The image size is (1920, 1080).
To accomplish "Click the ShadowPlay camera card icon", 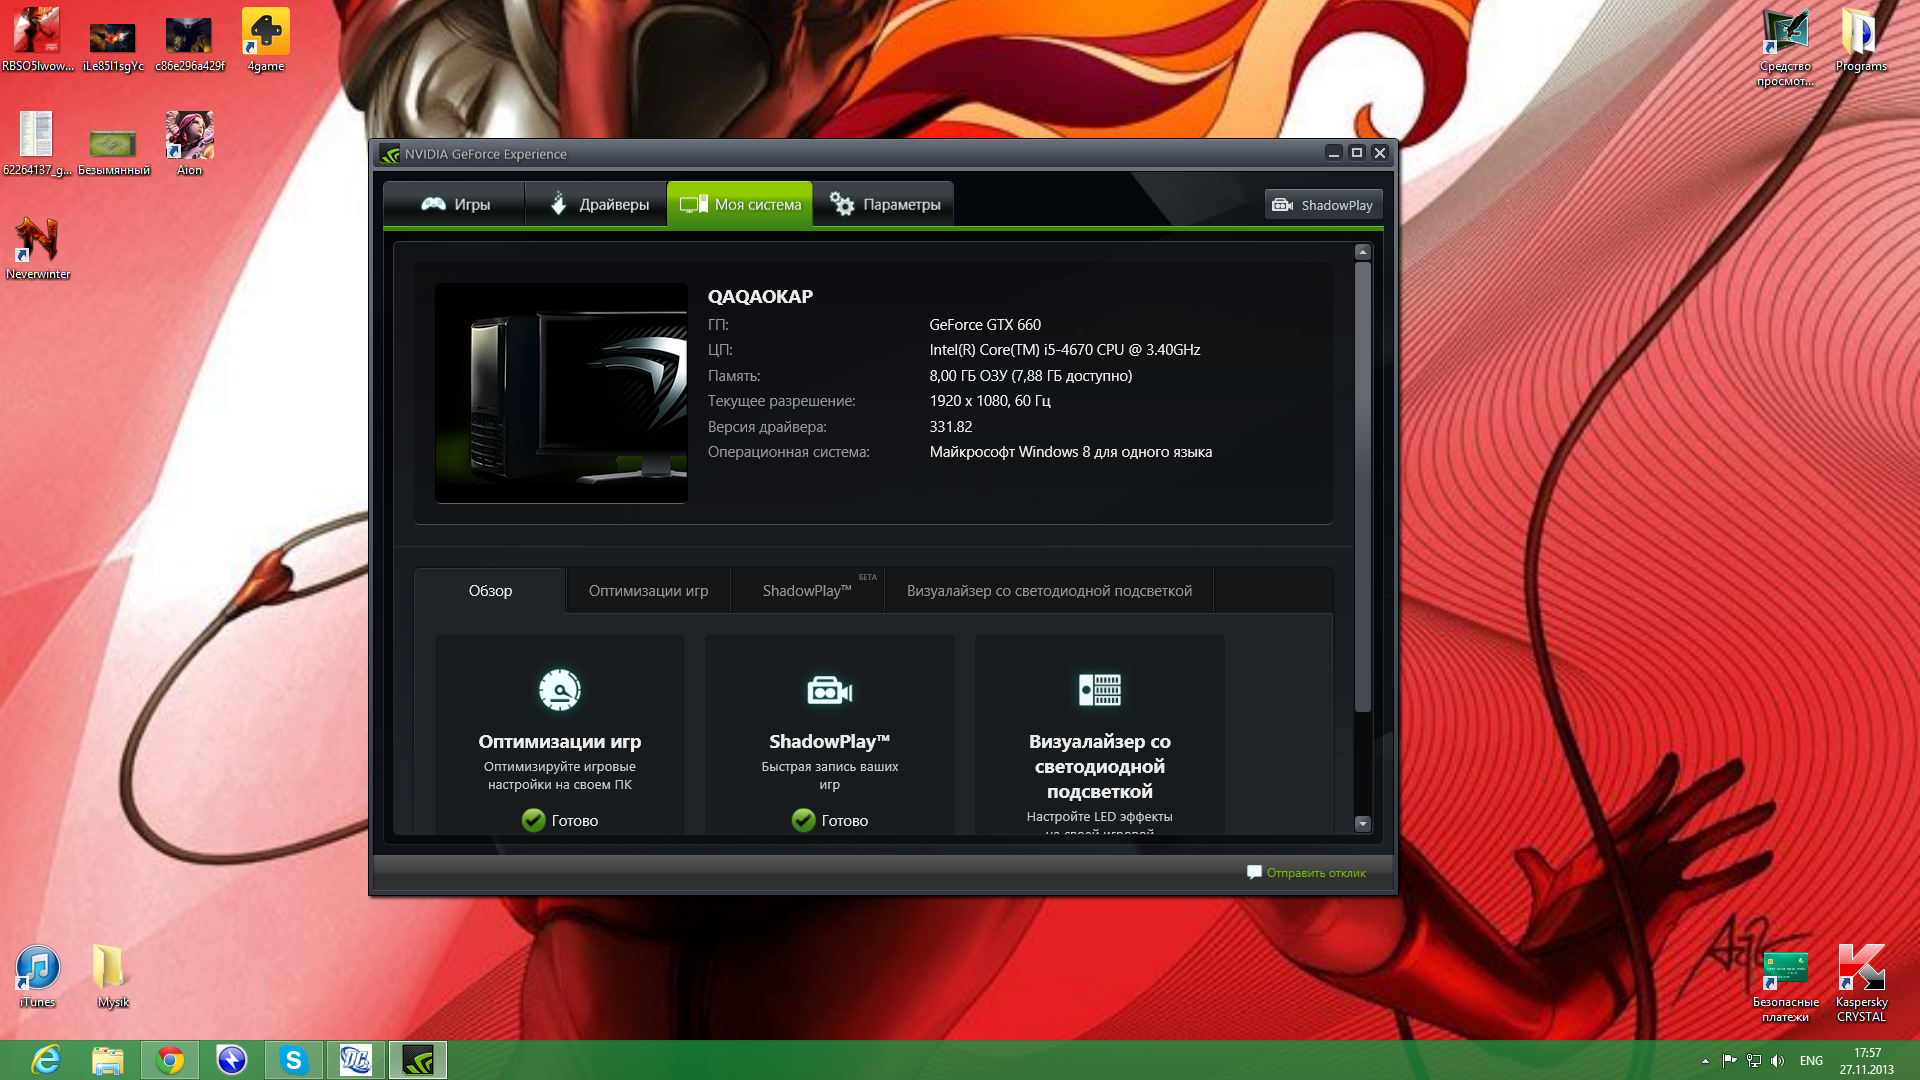I will [x=830, y=691].
